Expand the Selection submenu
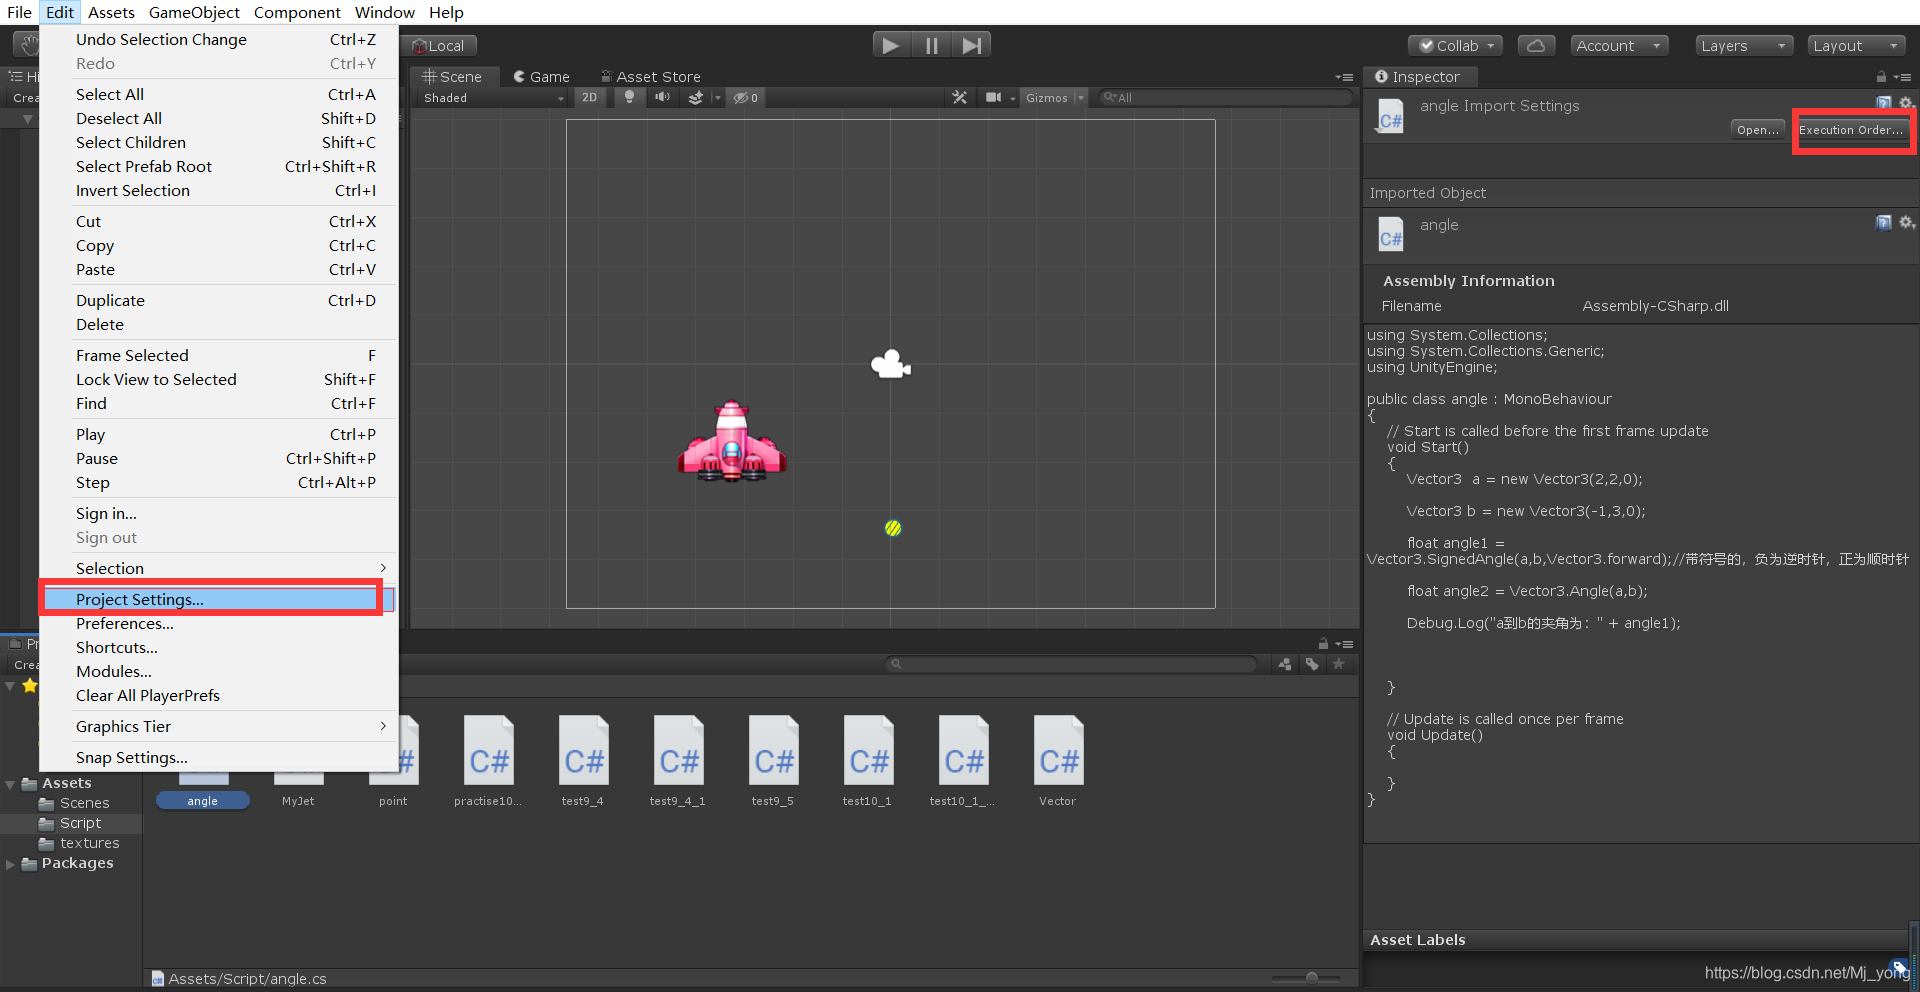The width and height of the screenshot is (1920, 992). tap(218, 568)
